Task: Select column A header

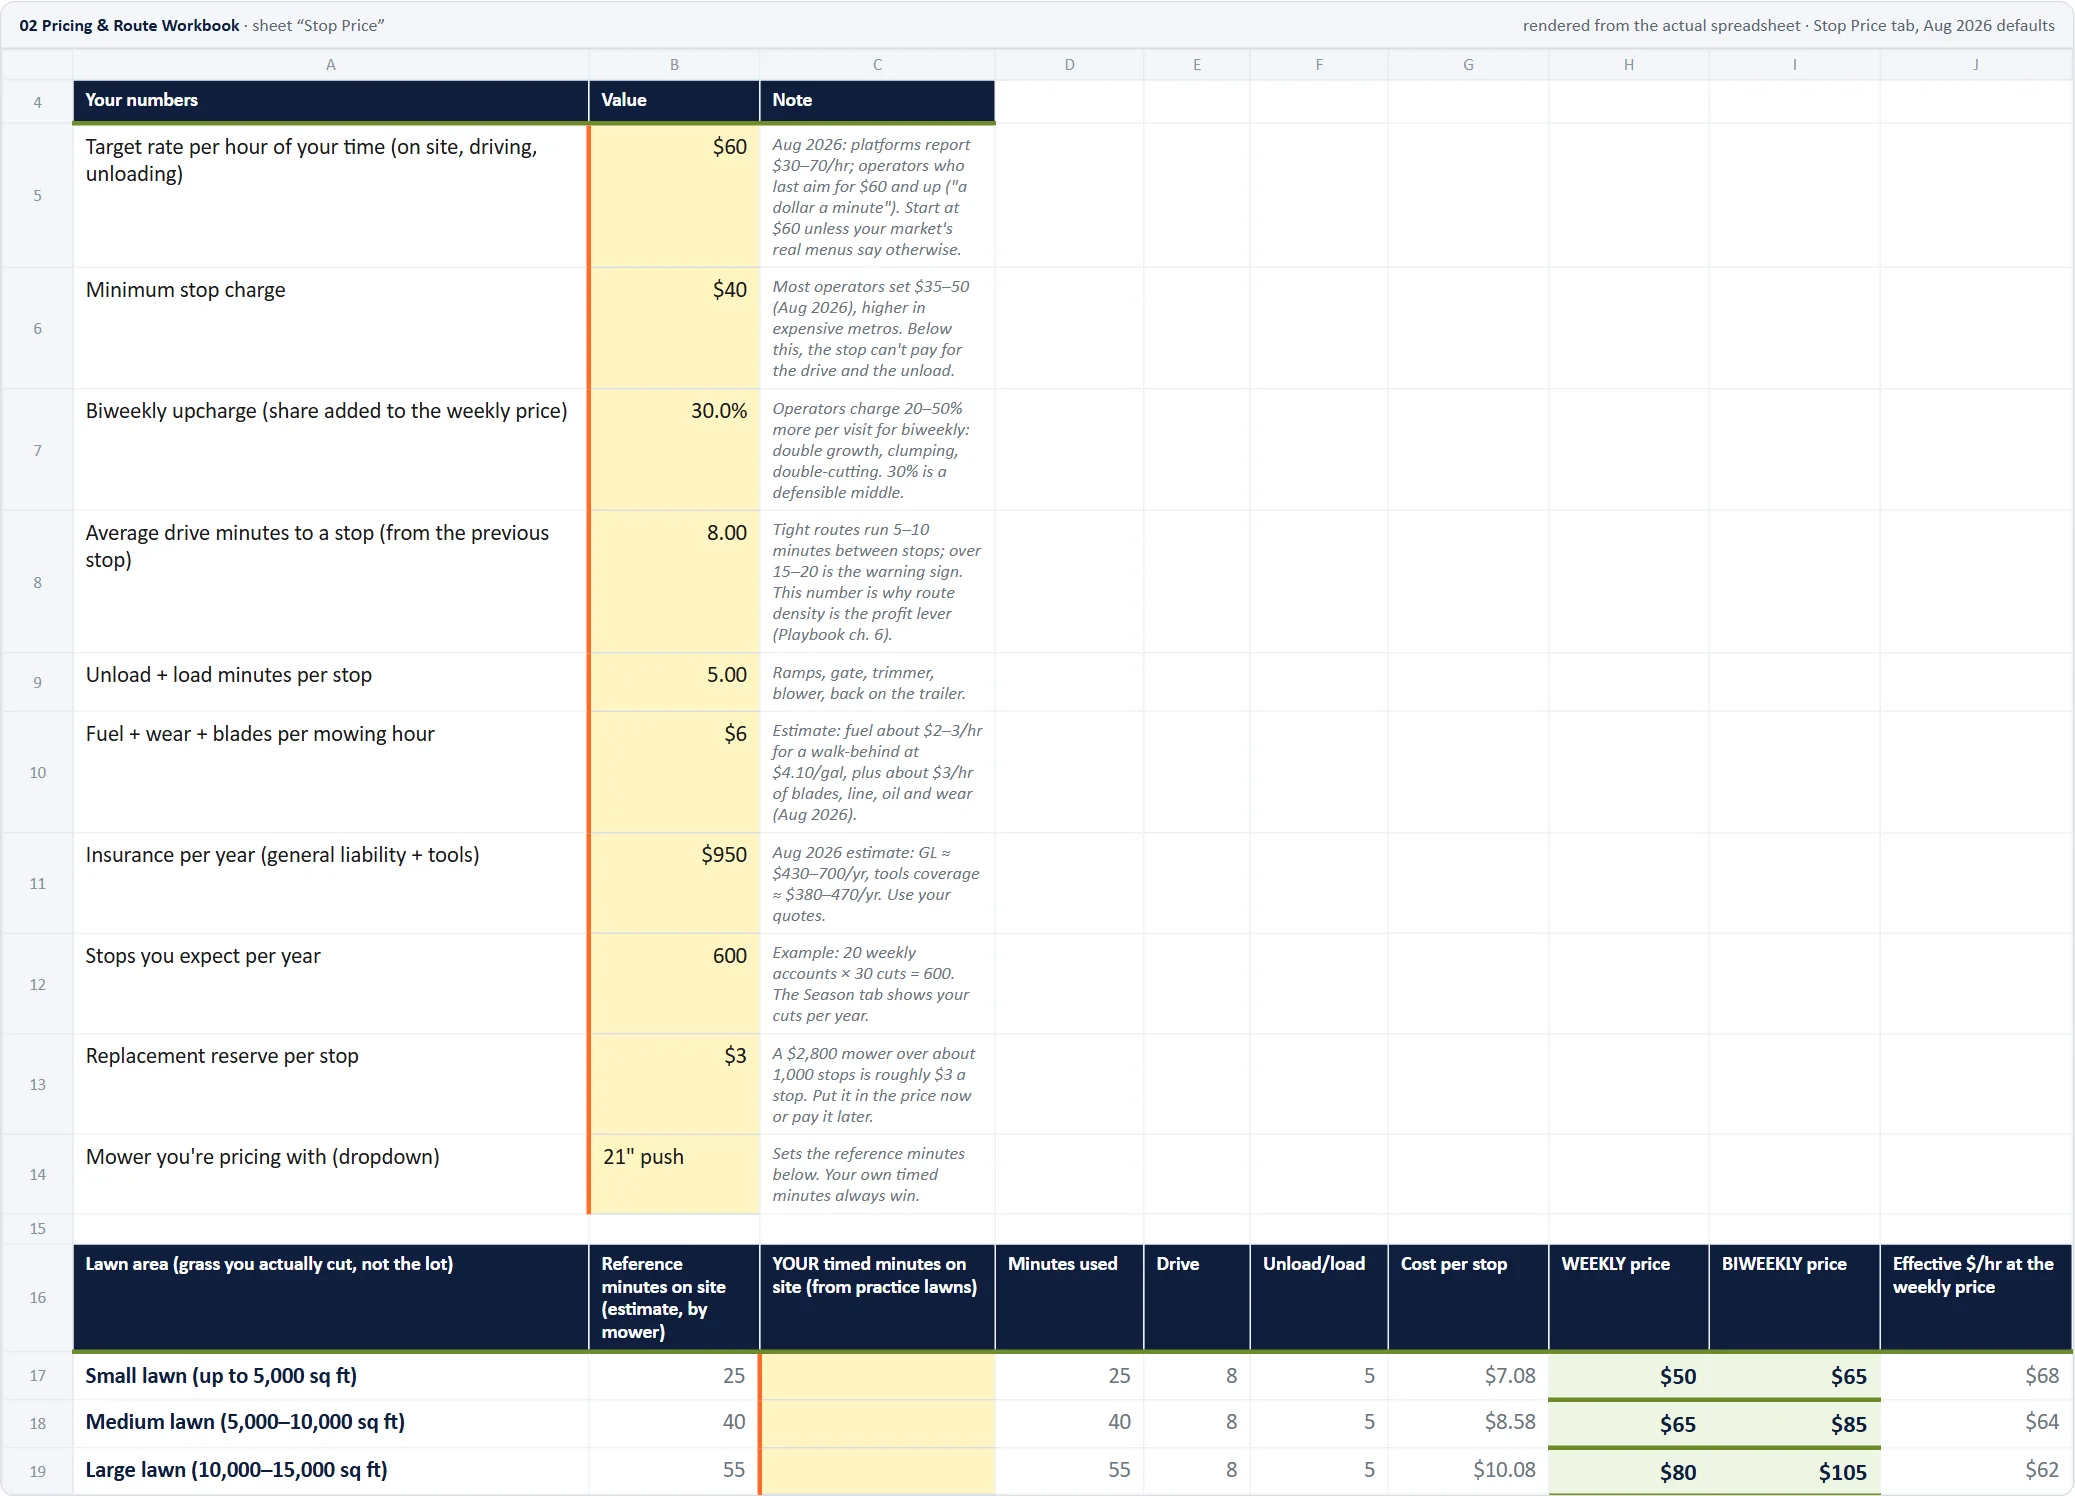Action: (x=331, y=64)
